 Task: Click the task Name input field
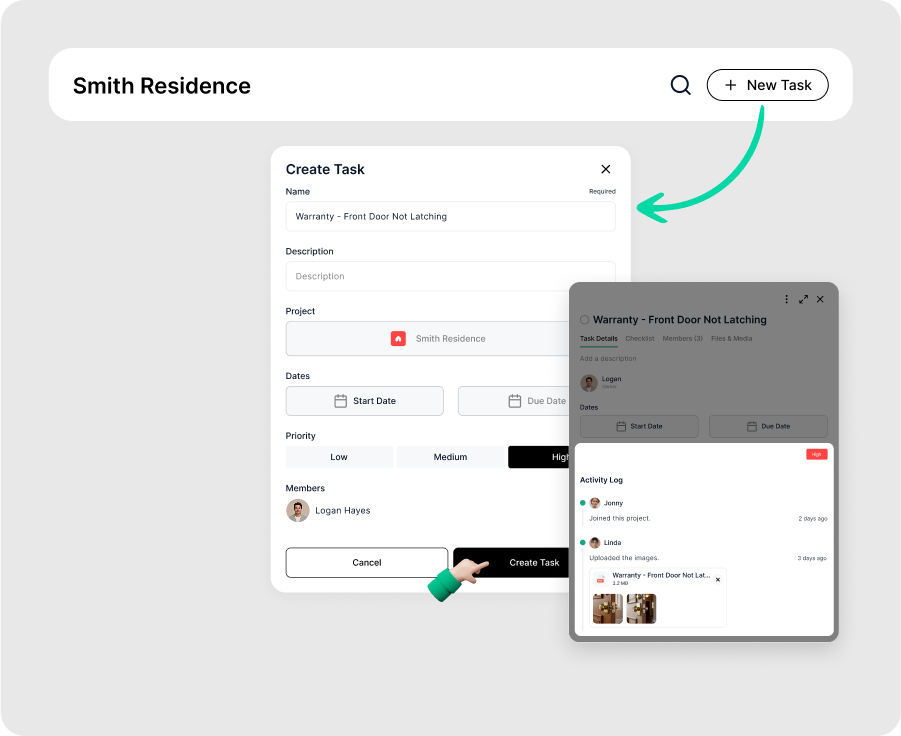coord(450,216)
